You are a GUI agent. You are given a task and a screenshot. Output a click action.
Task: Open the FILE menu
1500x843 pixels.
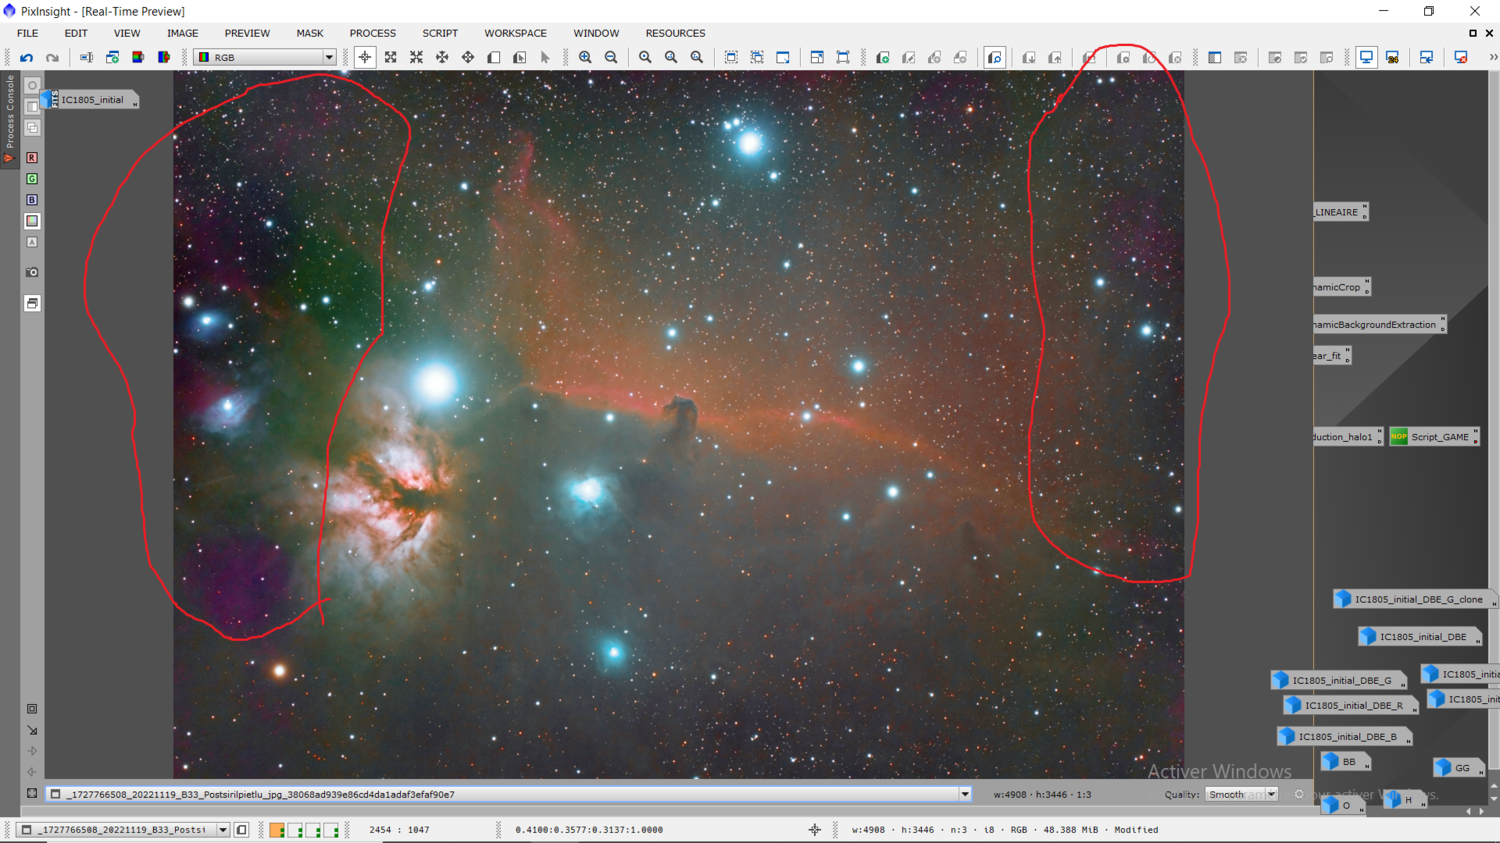point(27,33)
